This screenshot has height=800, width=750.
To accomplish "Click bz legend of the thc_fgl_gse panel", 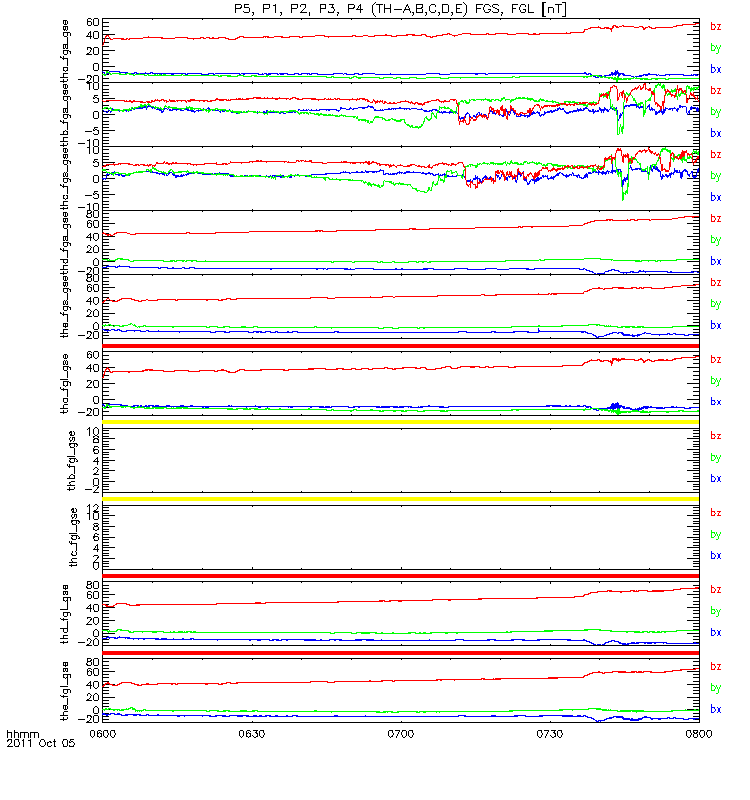I will [x=716, y=513].
